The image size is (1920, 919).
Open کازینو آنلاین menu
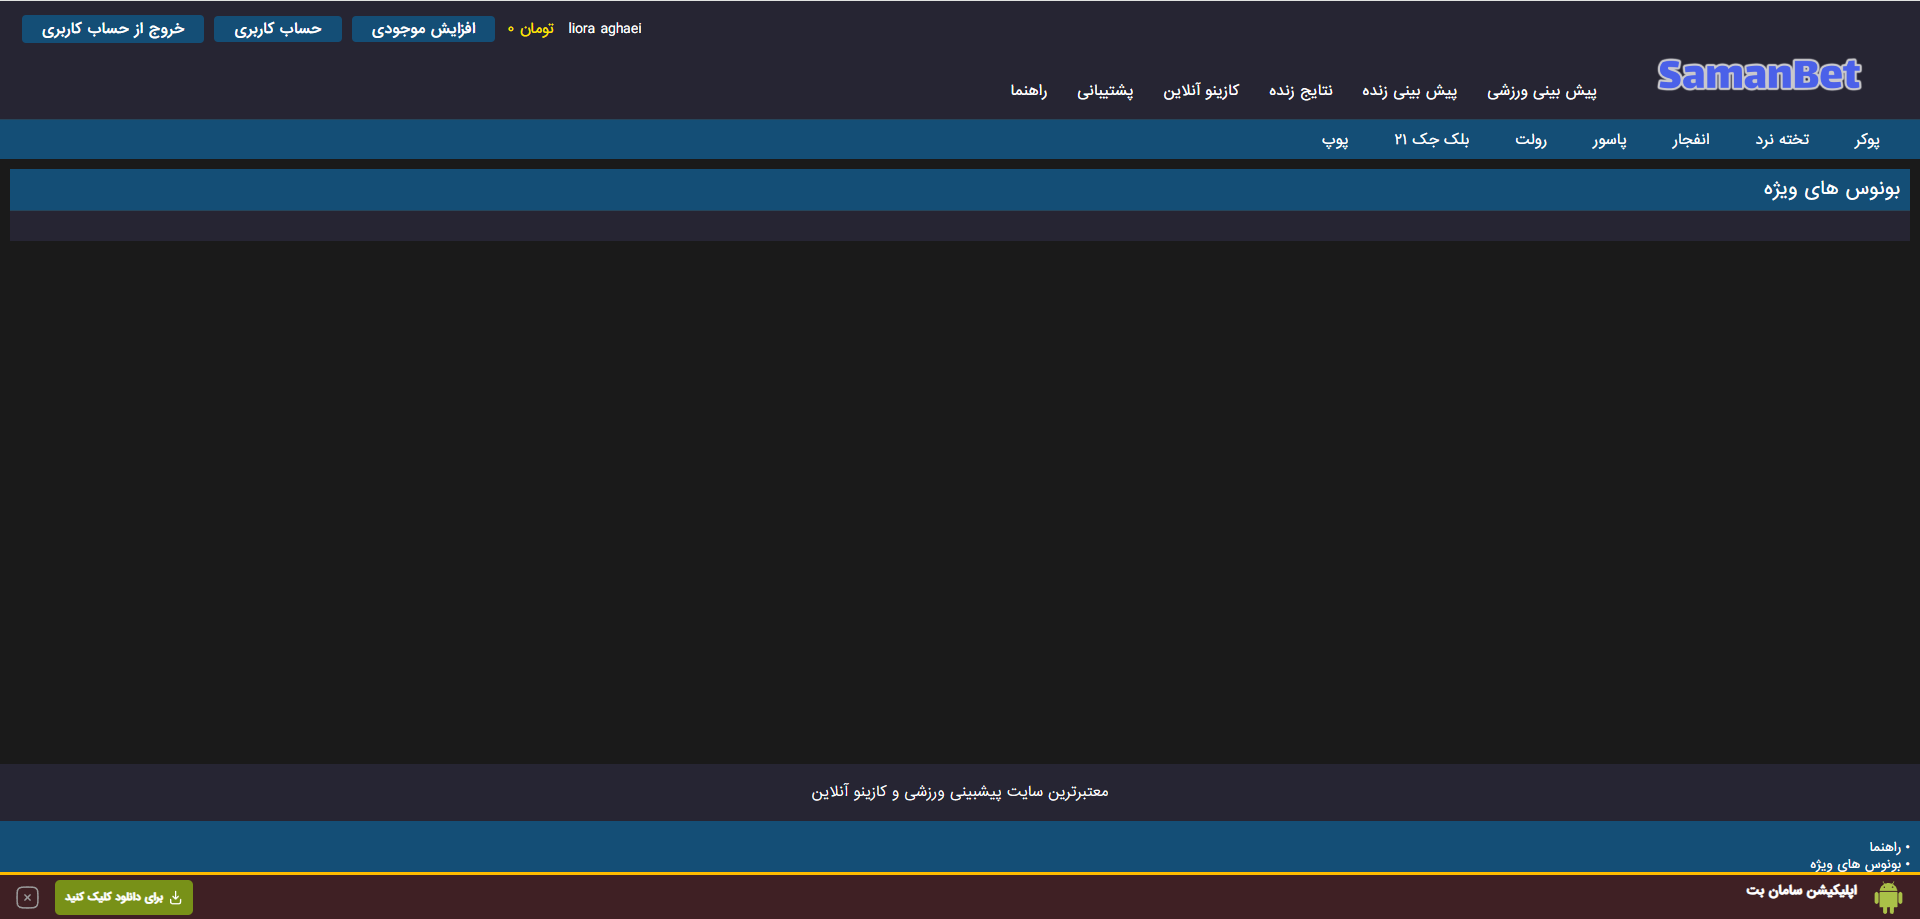(x=1201, y=91)
